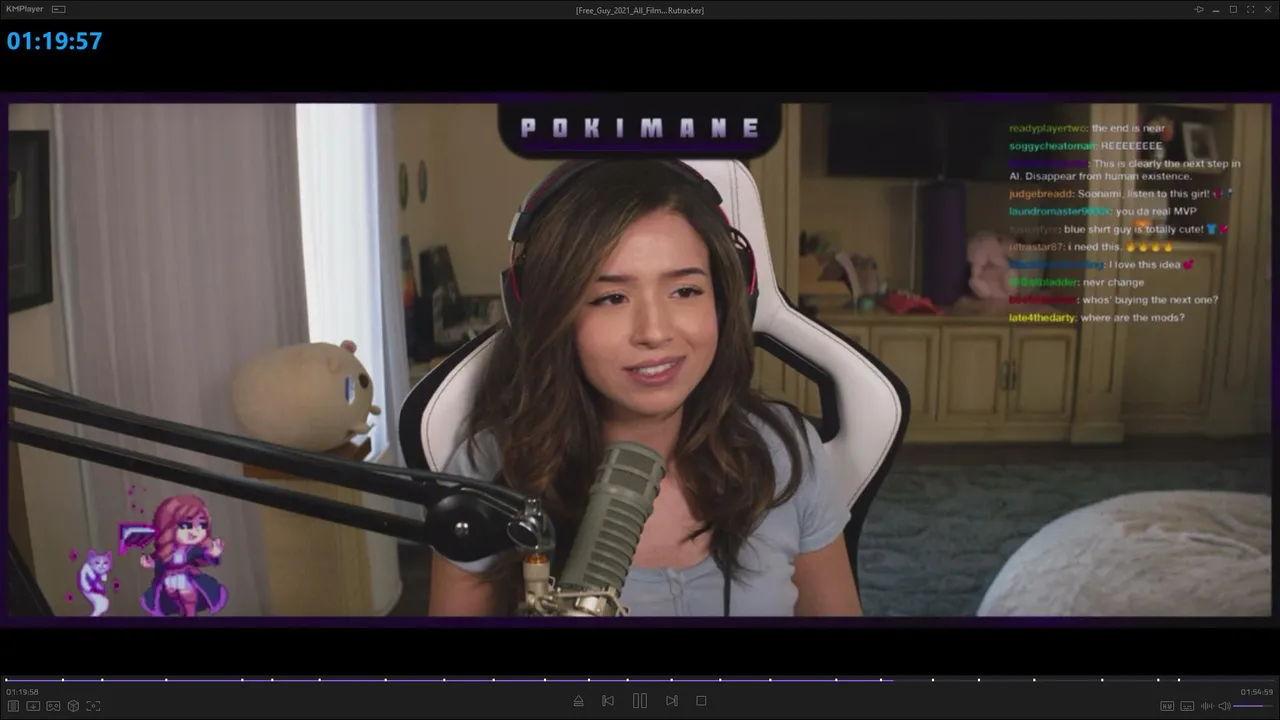Maximize the KMPlayer window
1280x720 pixels.
pyautogui.click(x=1233, y=9)
